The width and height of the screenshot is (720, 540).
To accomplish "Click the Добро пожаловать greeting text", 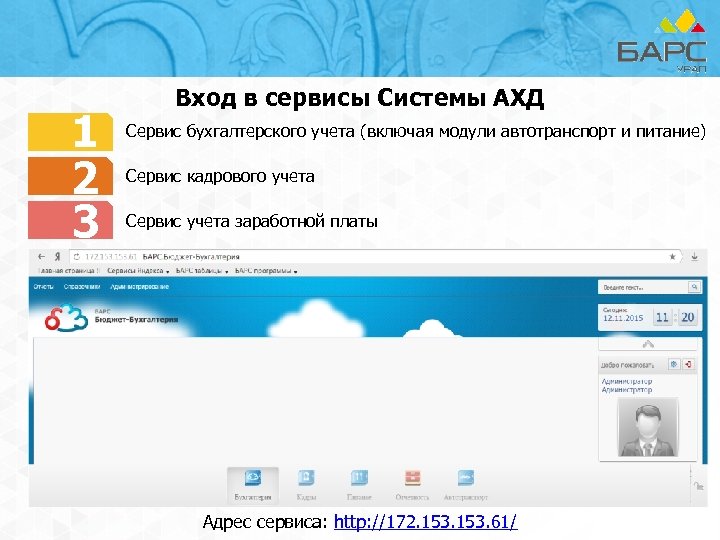I will 627,366.
